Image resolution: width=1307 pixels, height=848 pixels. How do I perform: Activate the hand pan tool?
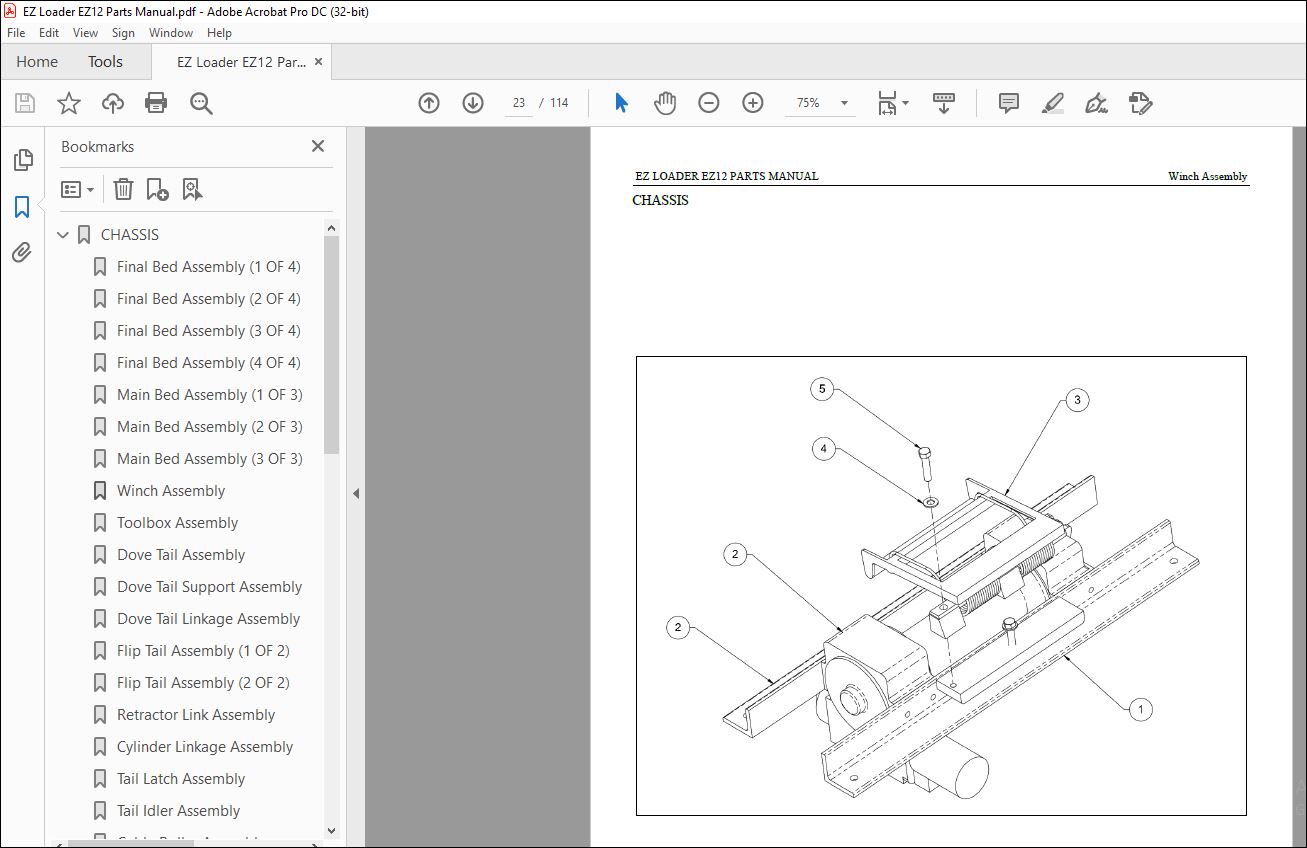click(x=665, y=103)
